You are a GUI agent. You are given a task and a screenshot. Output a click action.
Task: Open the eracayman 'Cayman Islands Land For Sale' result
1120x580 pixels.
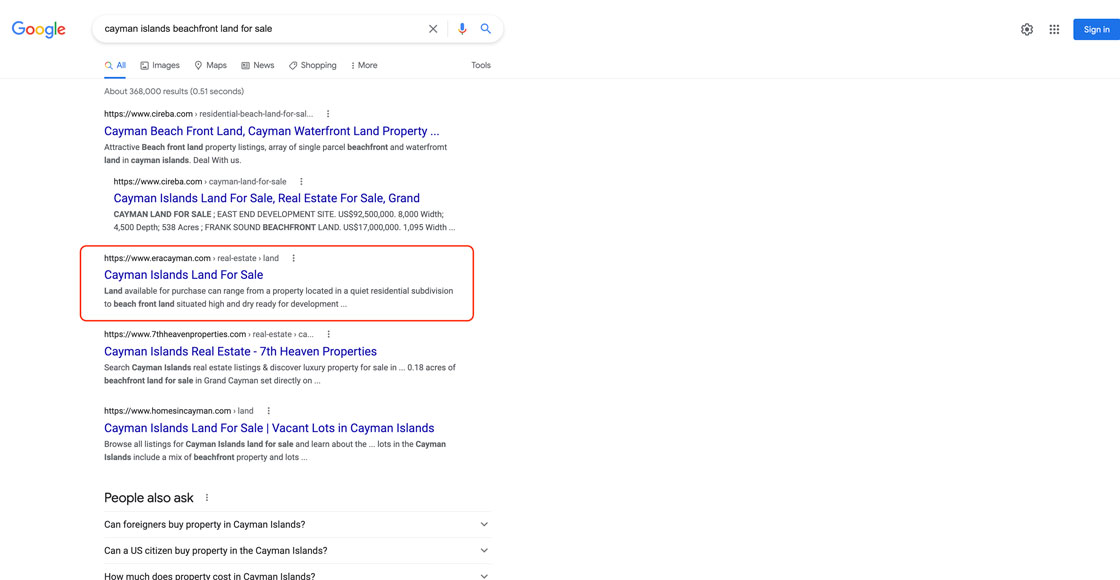click(x=184, y=275)
